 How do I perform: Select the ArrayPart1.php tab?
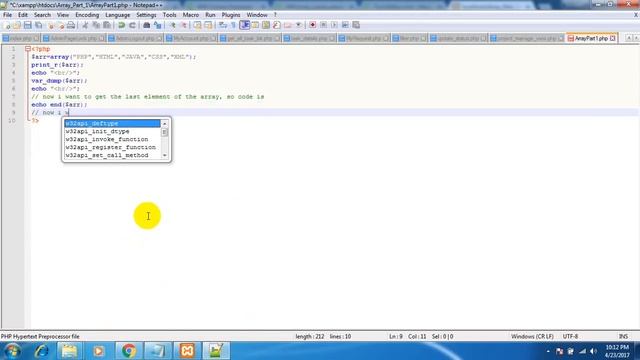591,38
